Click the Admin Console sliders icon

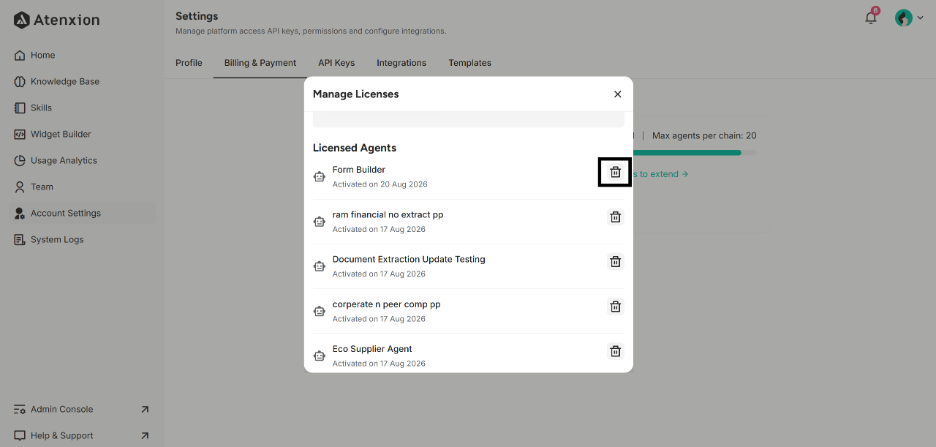point(20,409)
